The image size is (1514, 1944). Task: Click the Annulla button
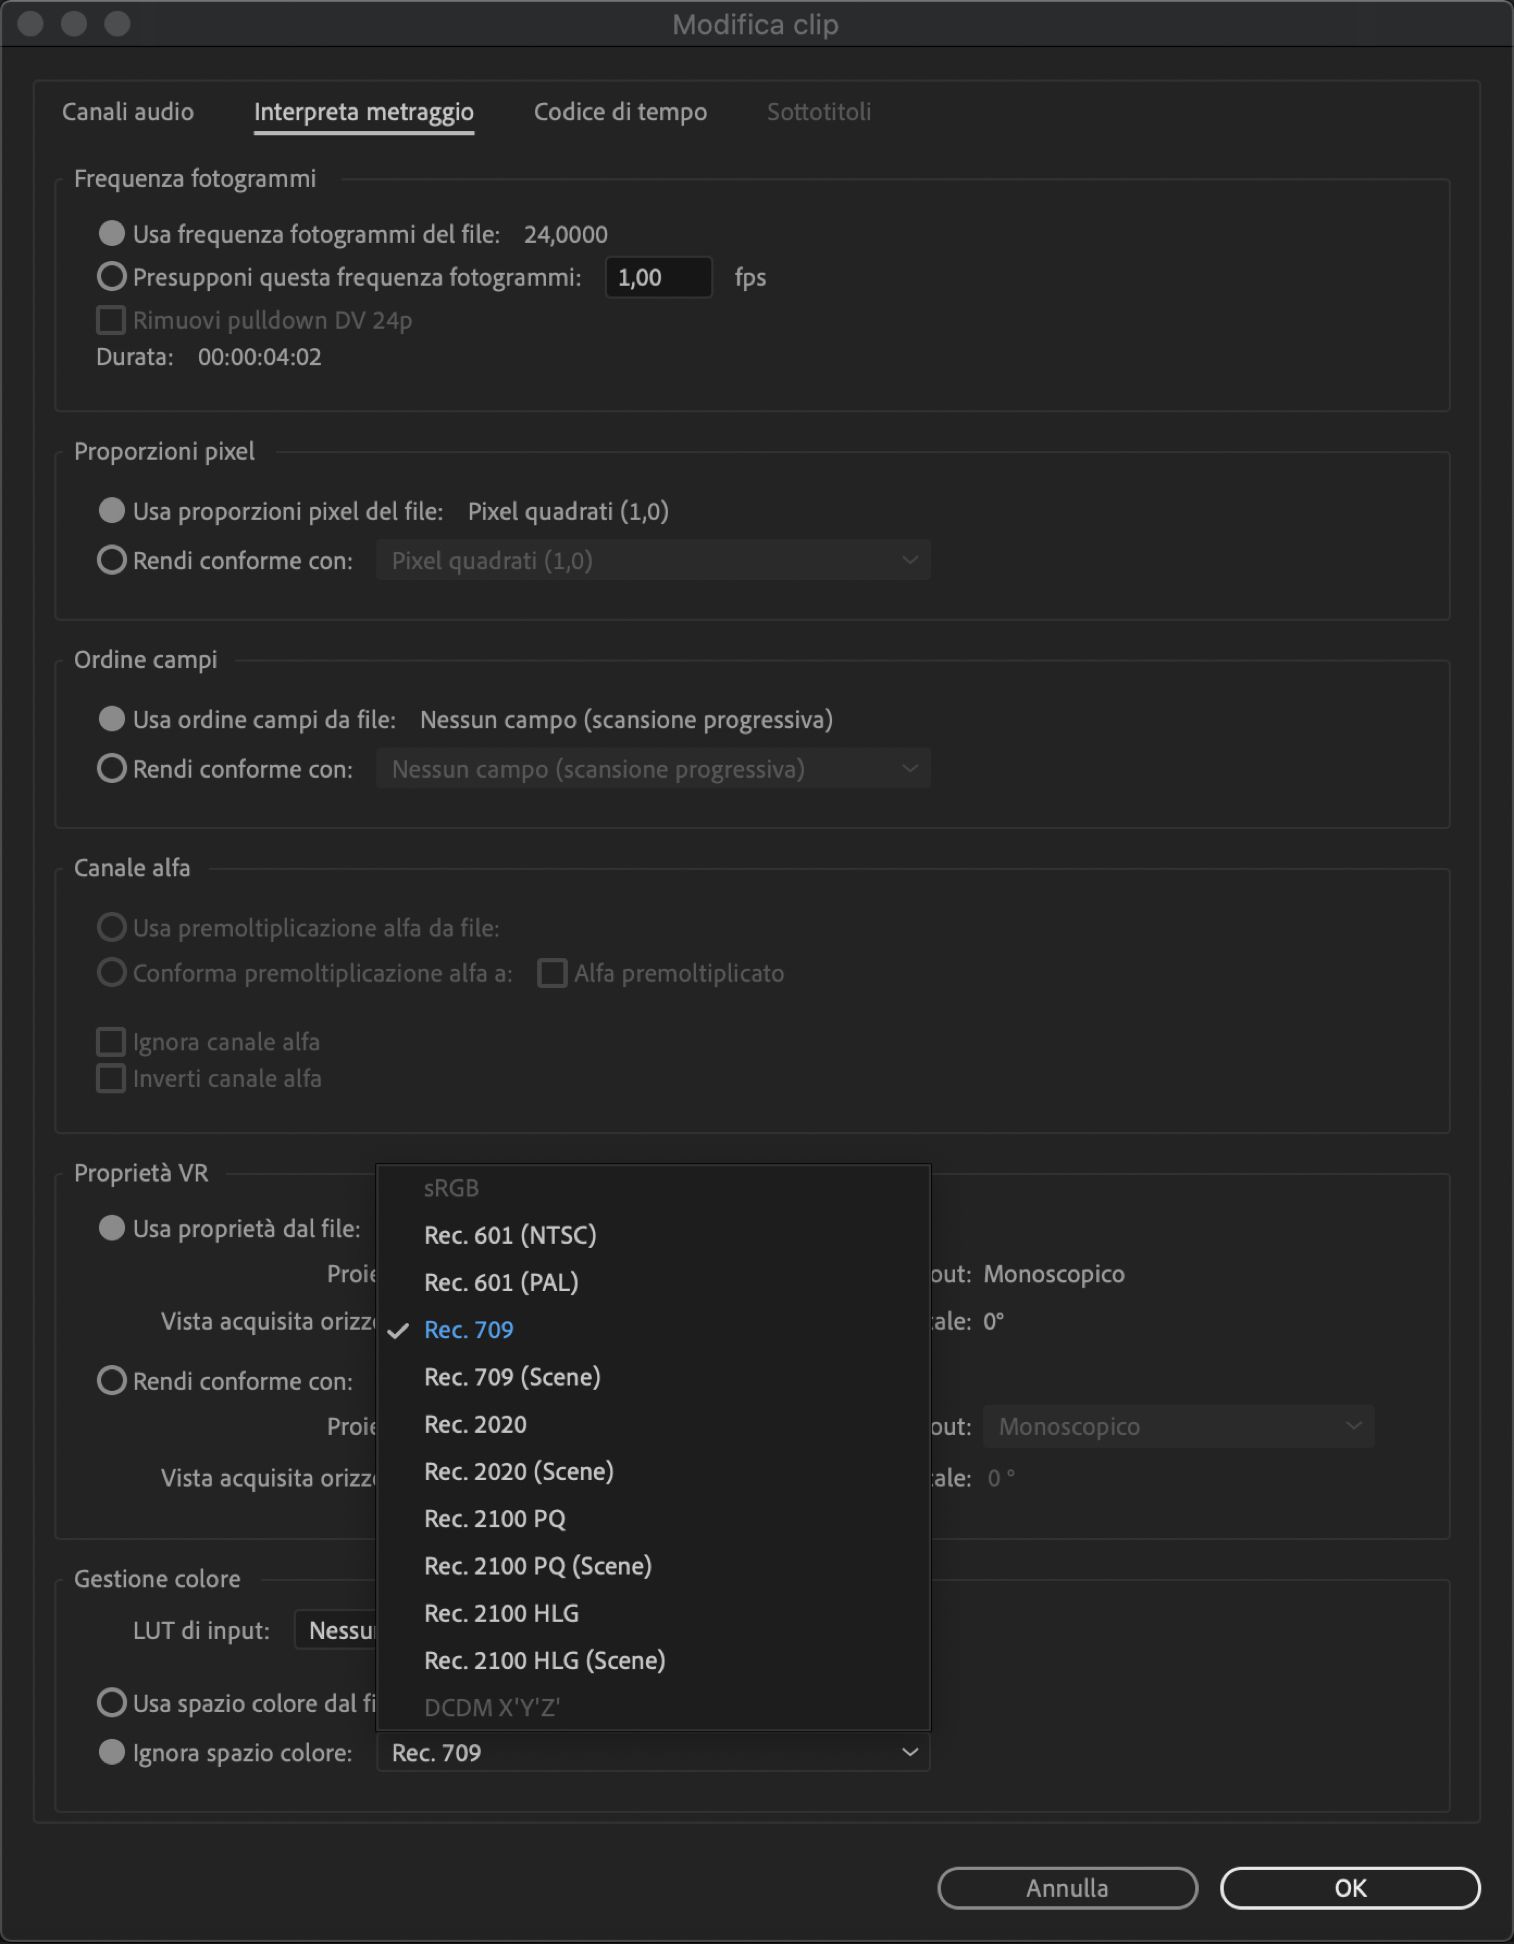point(1067,1888)
